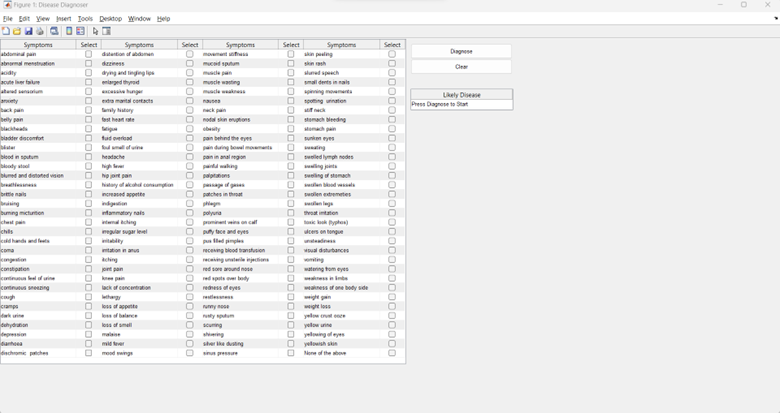The image size is (780, 413).
Task: Check the loss of appetite box
Action: pos(190,307)
